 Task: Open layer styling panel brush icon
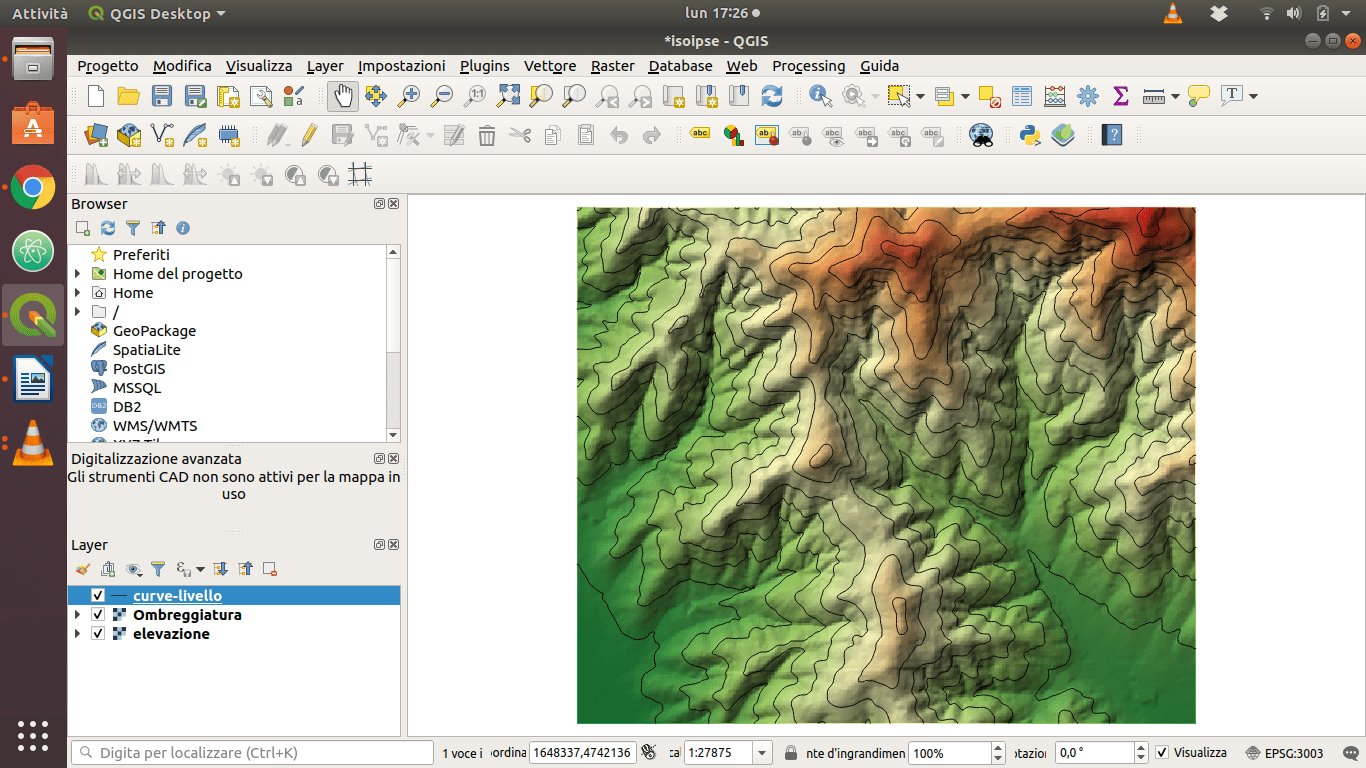pyautogui.click(x=83, y=569)
